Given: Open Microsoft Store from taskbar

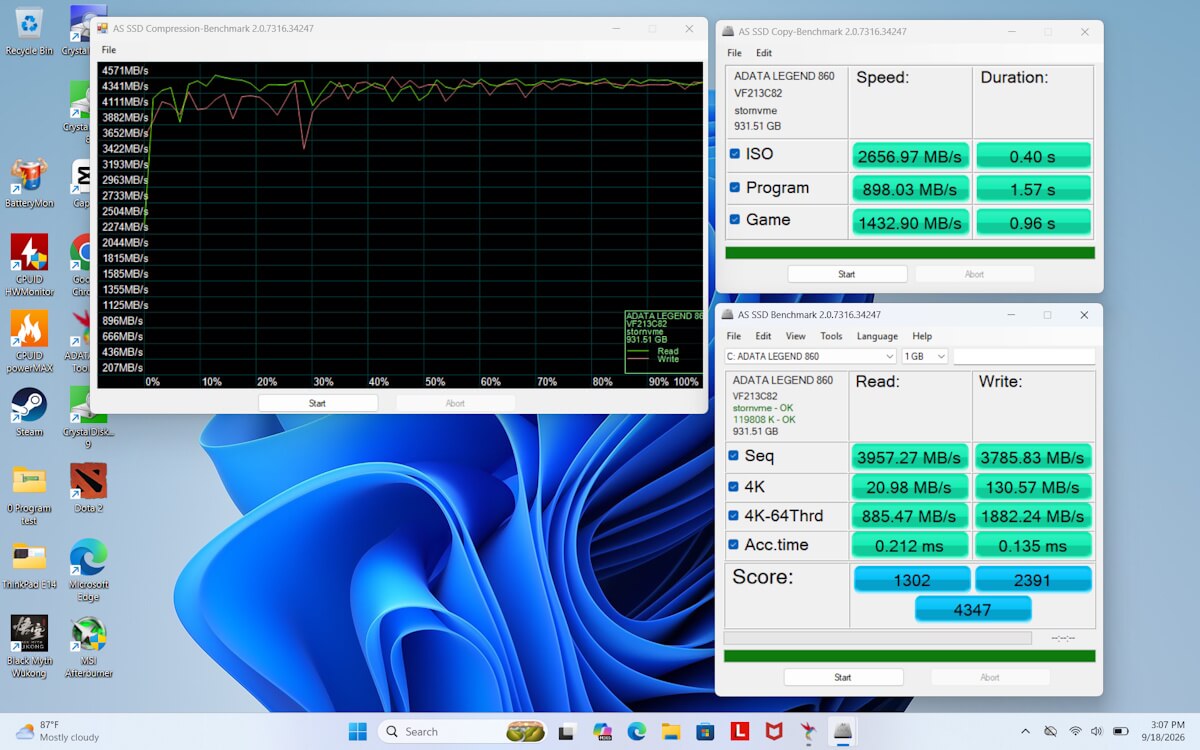Looking at the screenshot, I should [x=705, y=731].
